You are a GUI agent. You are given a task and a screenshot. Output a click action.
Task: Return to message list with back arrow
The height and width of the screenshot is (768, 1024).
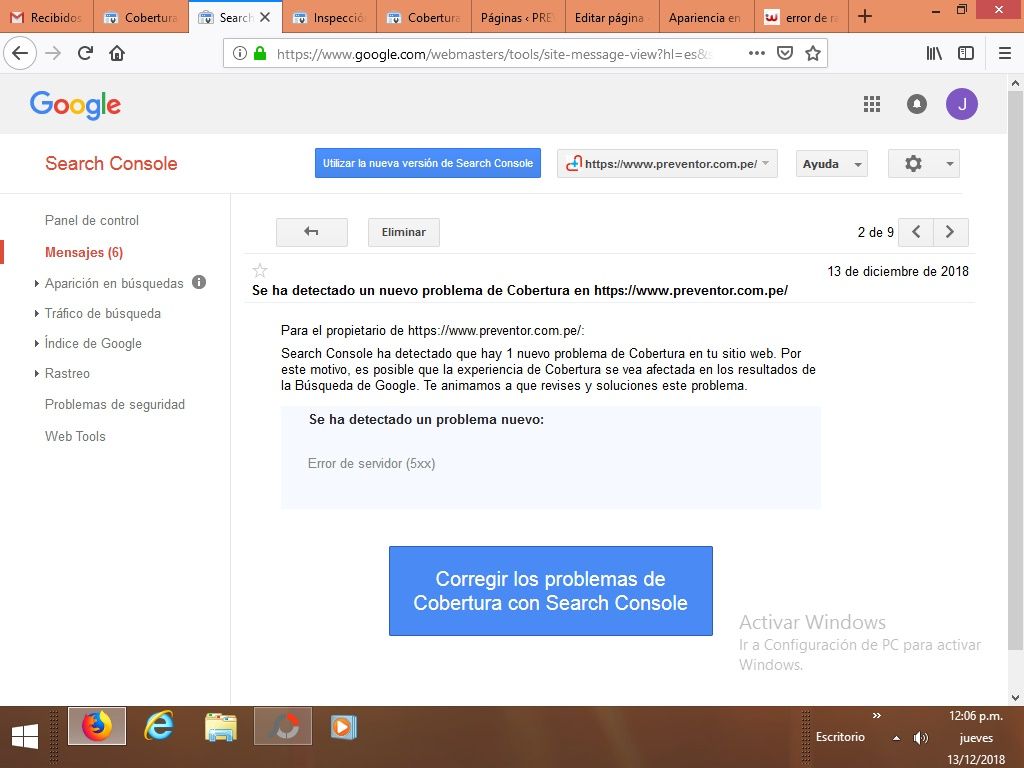click(x=312, y=232)
